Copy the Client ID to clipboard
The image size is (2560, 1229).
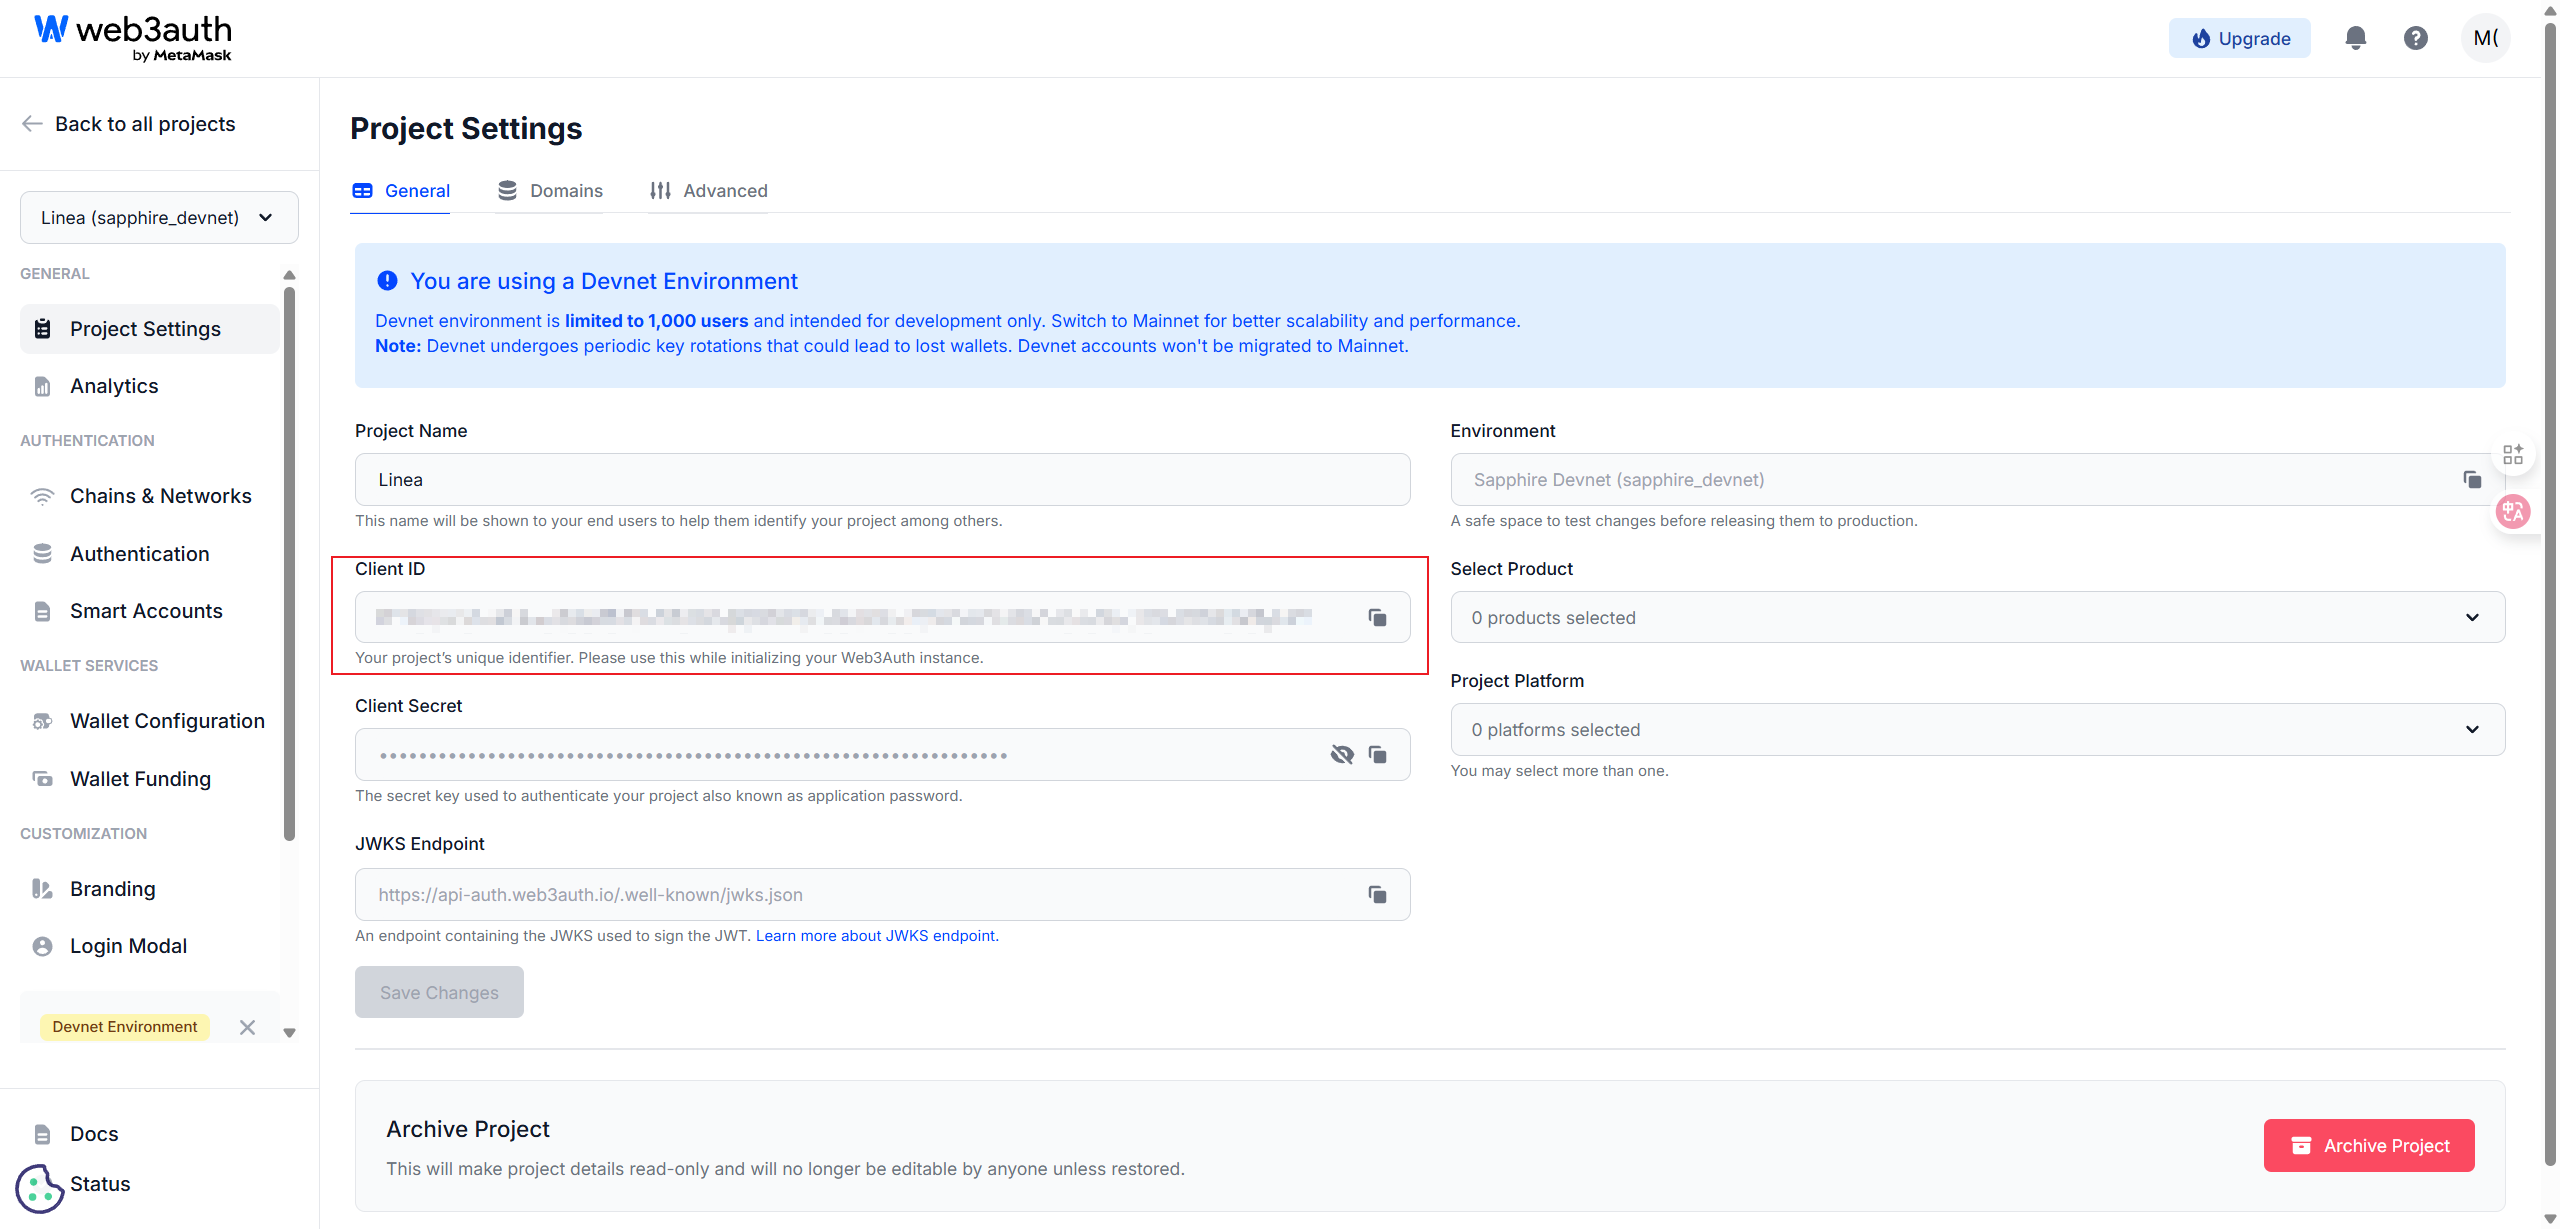[x=1377, y=617]
